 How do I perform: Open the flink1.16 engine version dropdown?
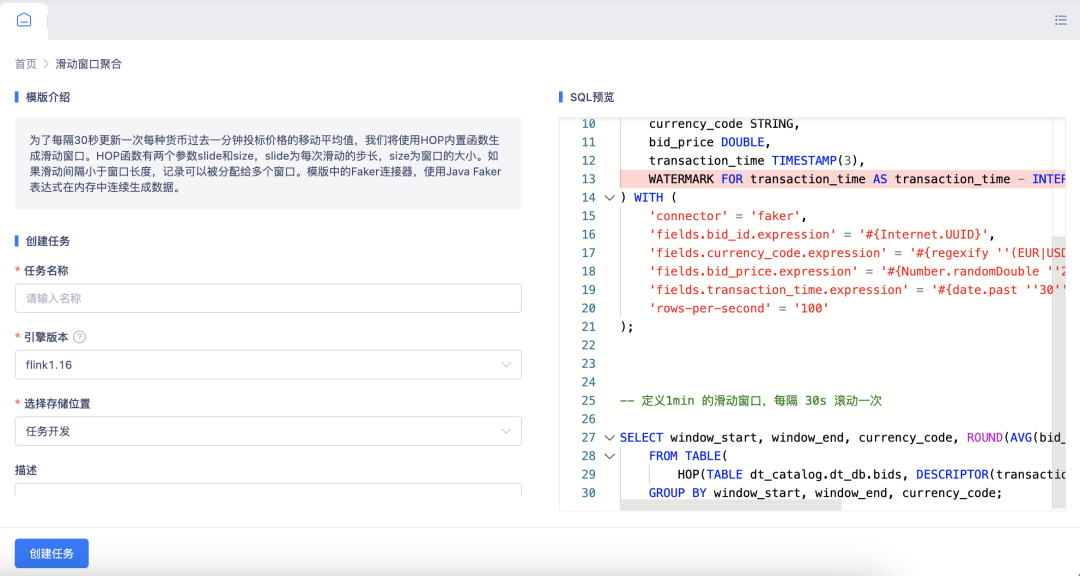(x=268, y=365)
